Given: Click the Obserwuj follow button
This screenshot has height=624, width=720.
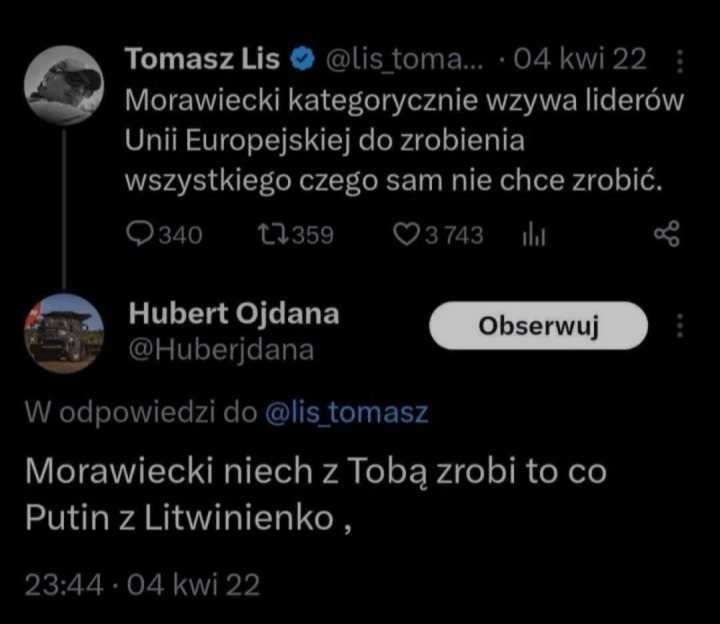Looking at the screenshot, I should [538, 326].
